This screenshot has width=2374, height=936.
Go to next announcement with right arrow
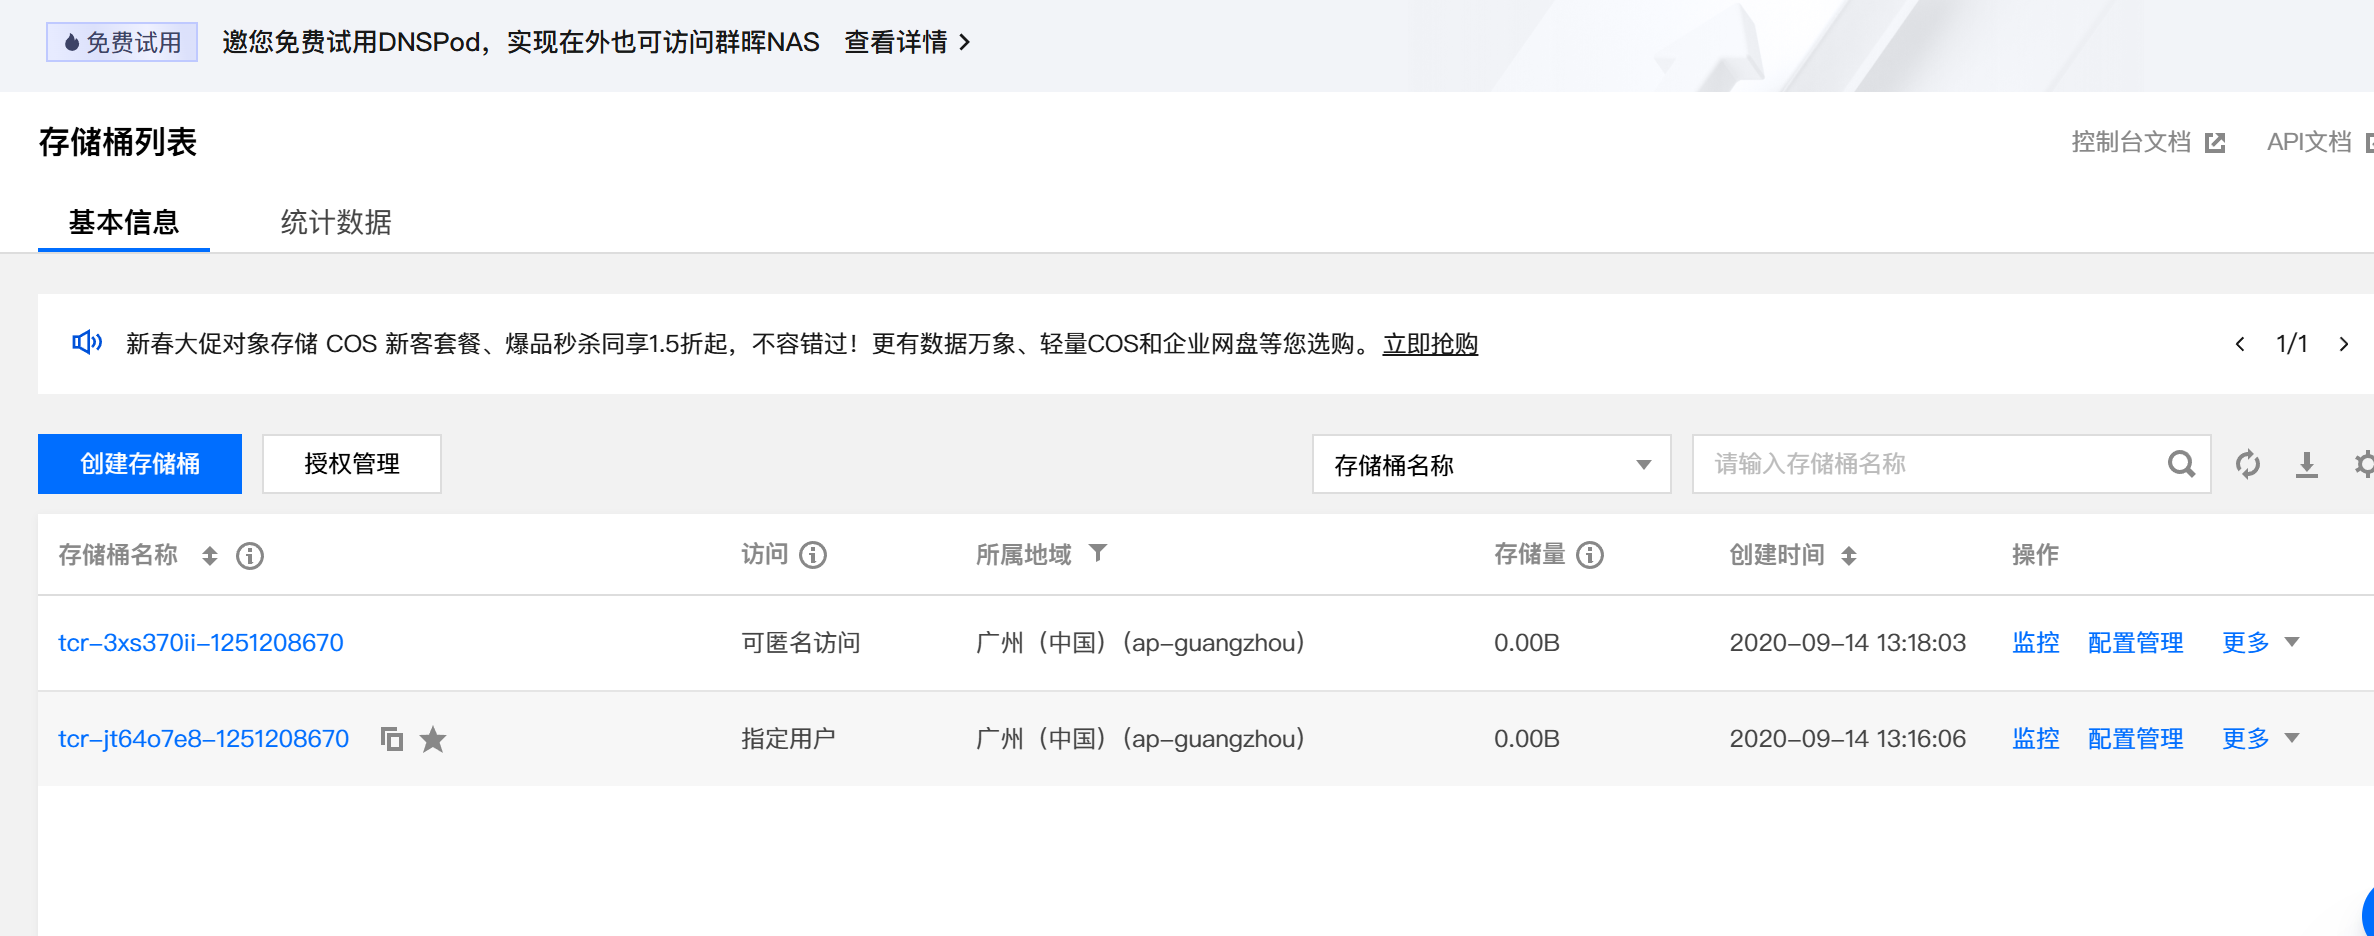pos(2344,344)
